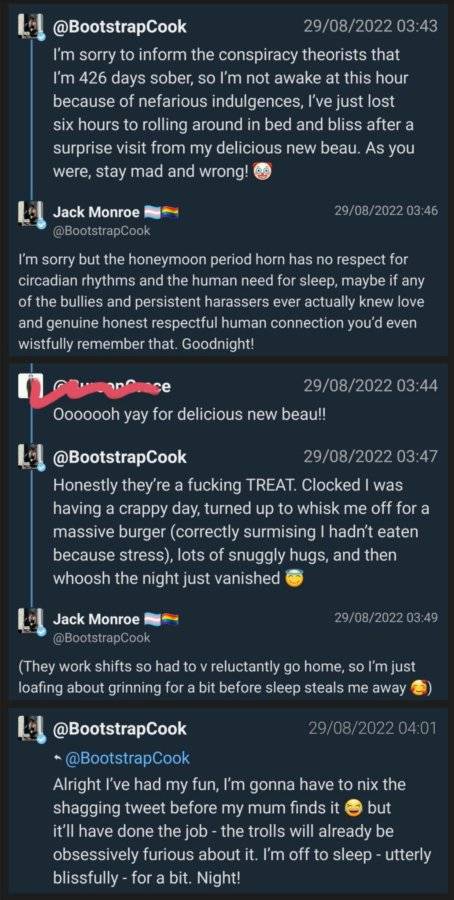The image size is (454, 900).
Task: Click grey @BootstrapCook handle under 03:49 name
Action: (102, 638)
